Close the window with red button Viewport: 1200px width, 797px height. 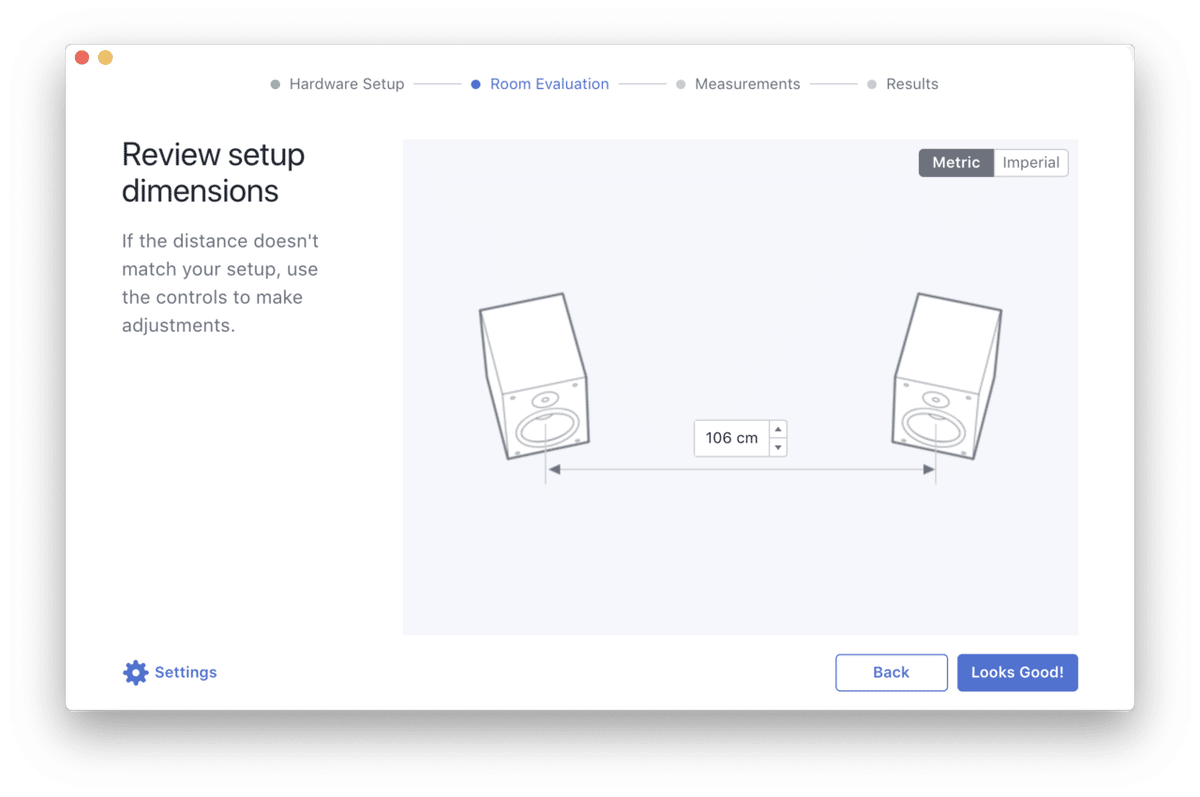coord(82,58)
